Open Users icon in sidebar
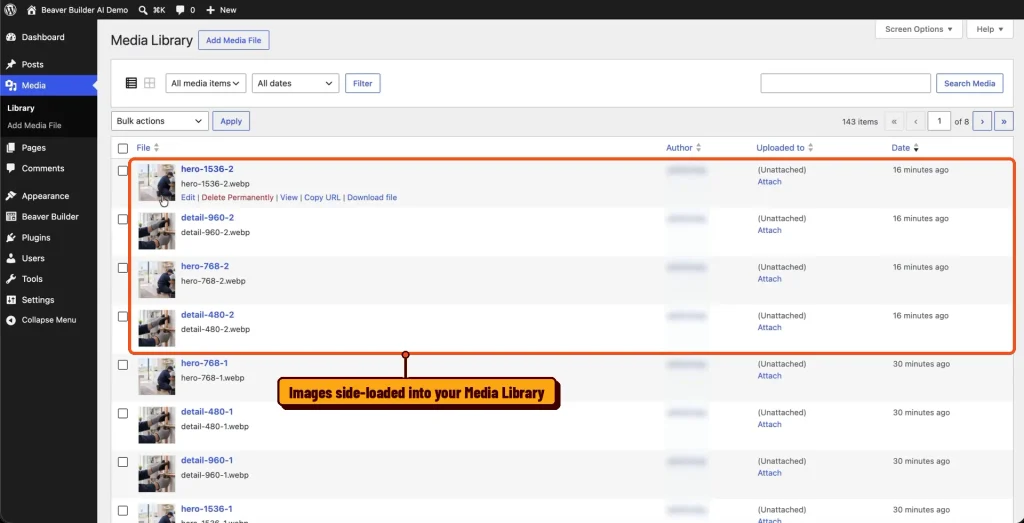Screen dimensions: 1024x523 (11, 259)
